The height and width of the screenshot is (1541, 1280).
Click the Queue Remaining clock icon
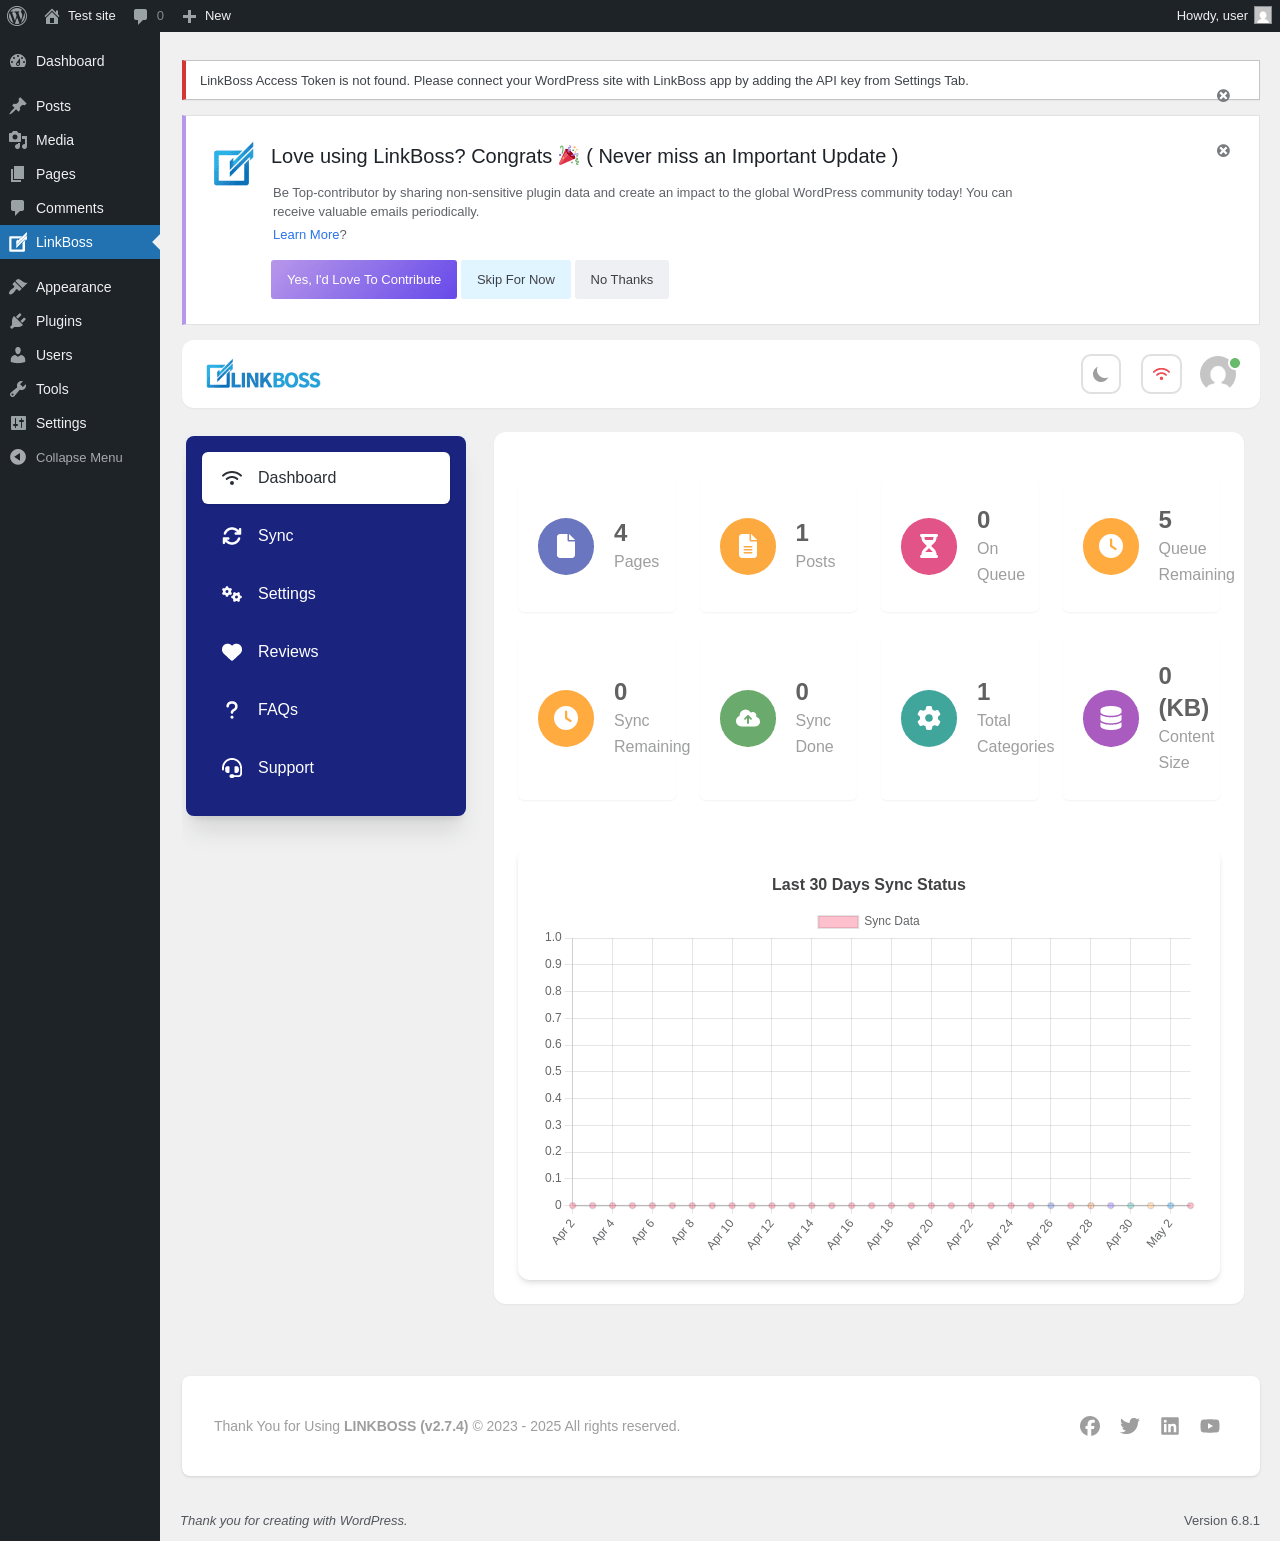(x=1111, y=546)
